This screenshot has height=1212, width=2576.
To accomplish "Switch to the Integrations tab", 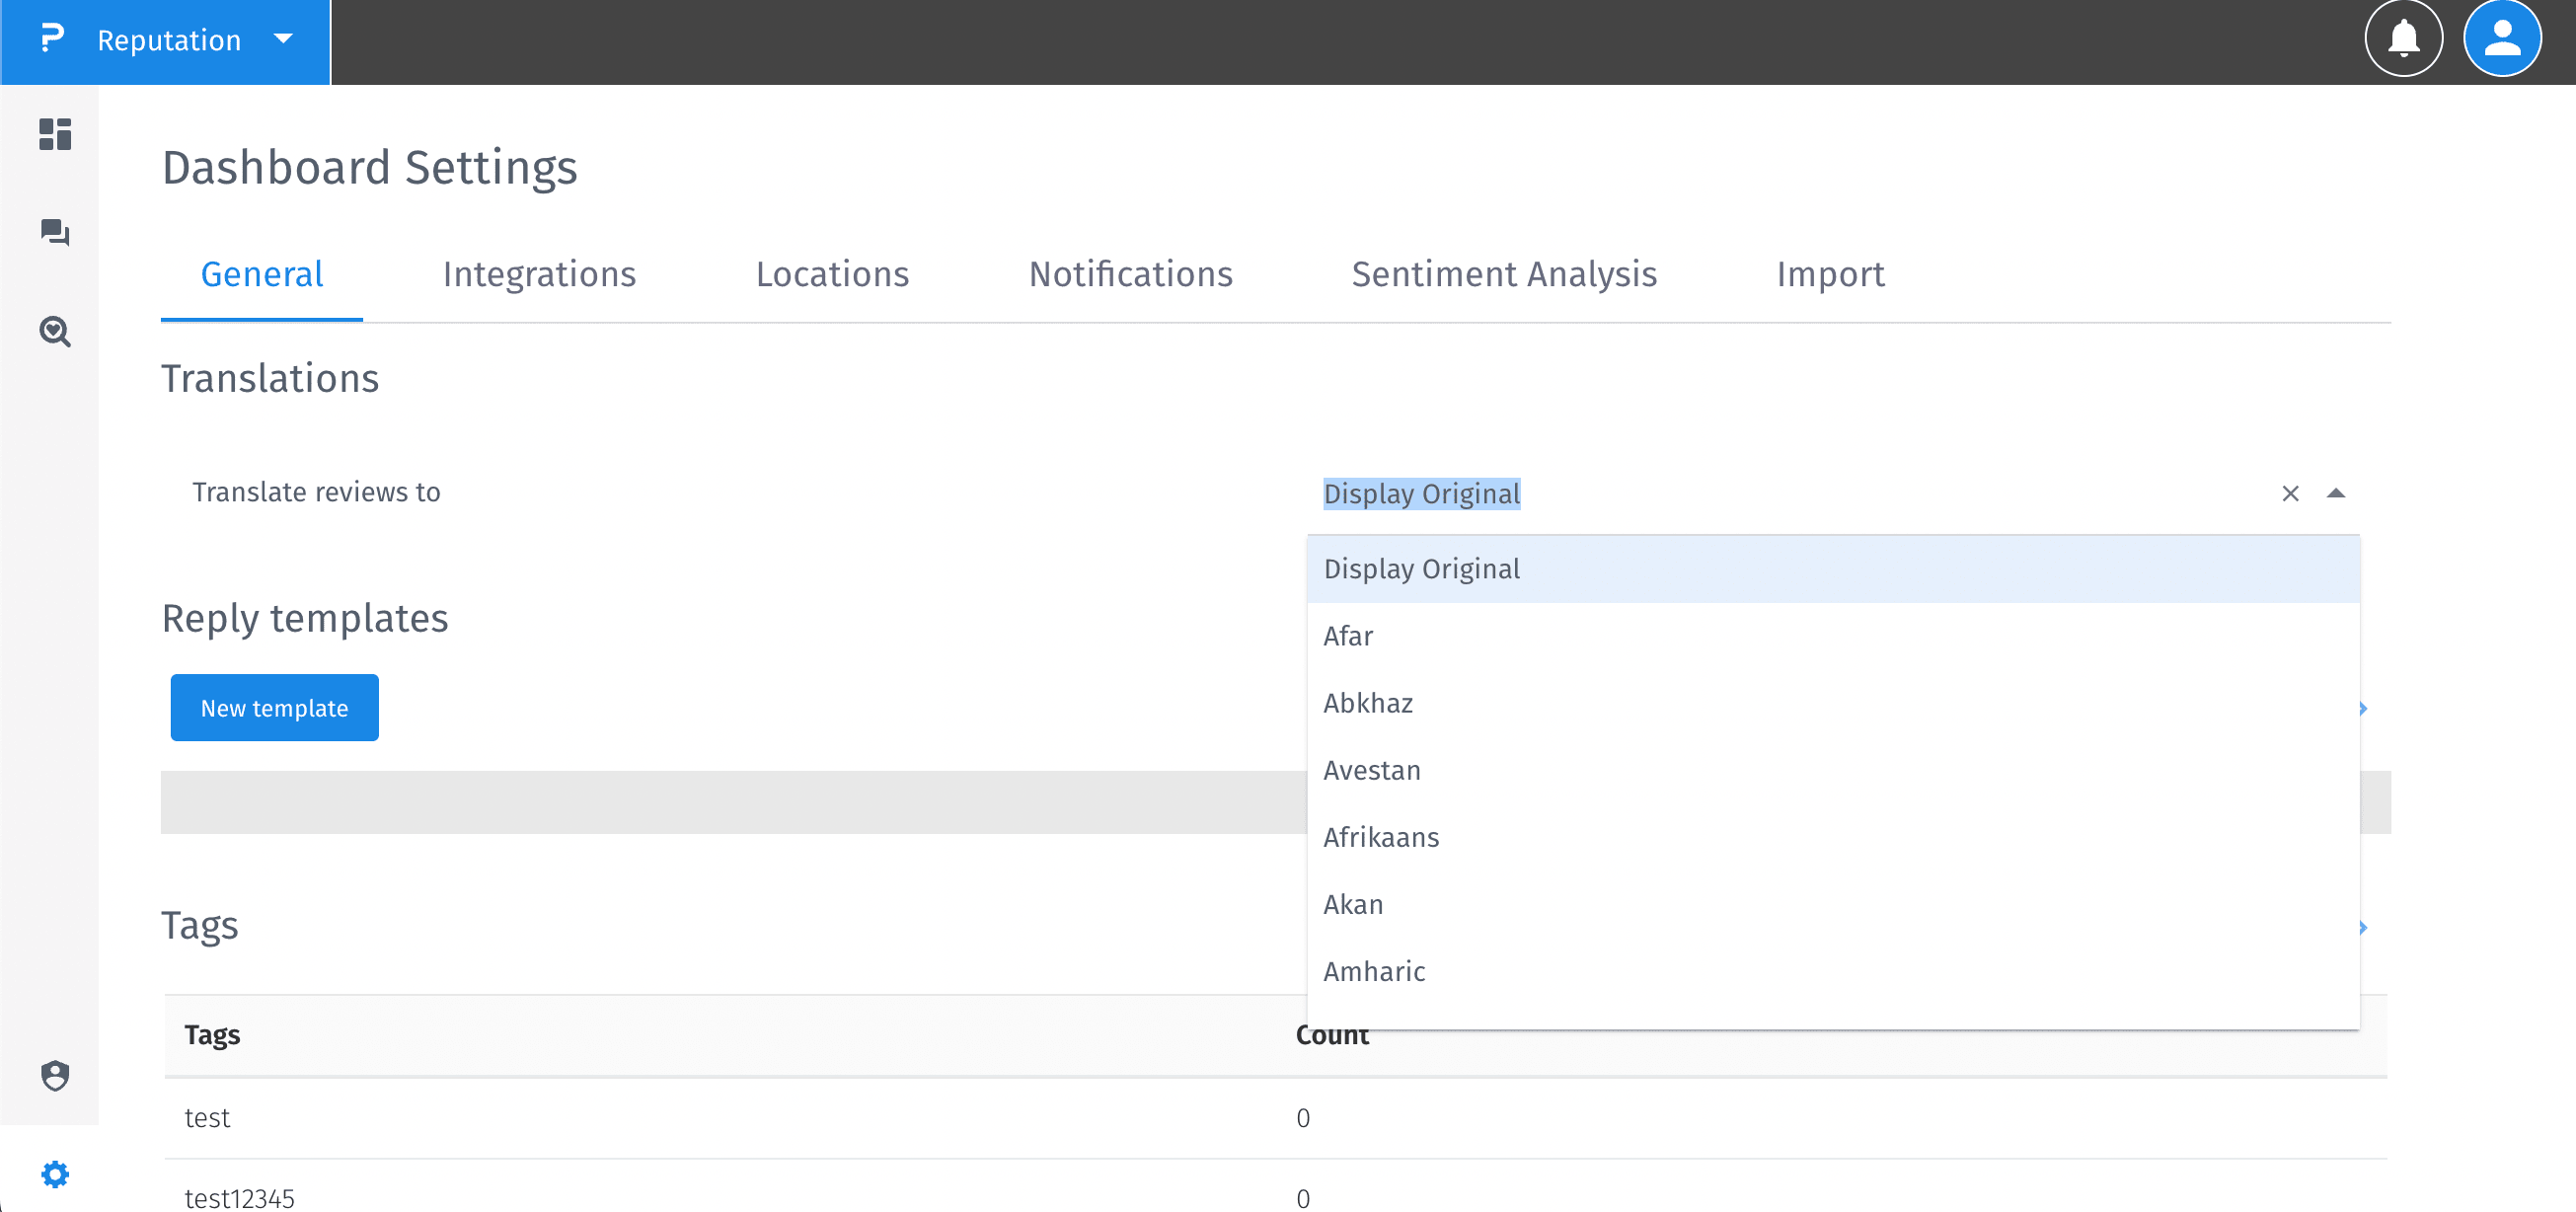I will tap(539, 274).
